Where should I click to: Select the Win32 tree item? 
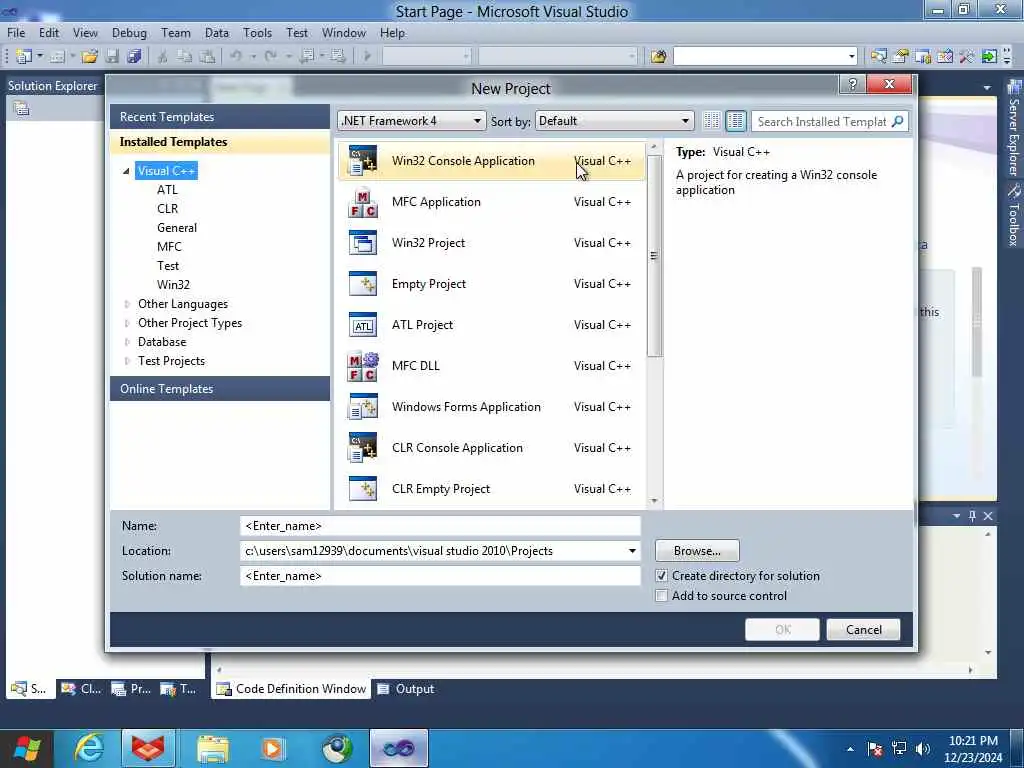tap(173, 285)
